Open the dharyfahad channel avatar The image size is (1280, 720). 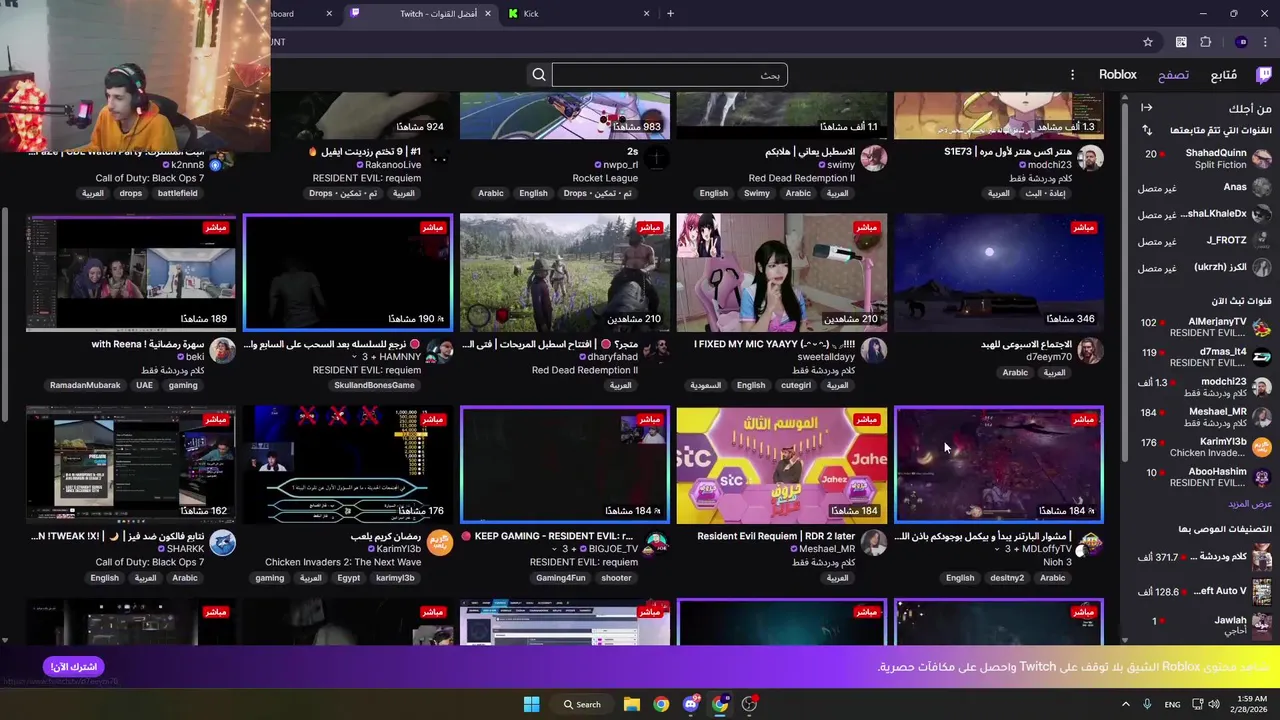tap(657, 350)
